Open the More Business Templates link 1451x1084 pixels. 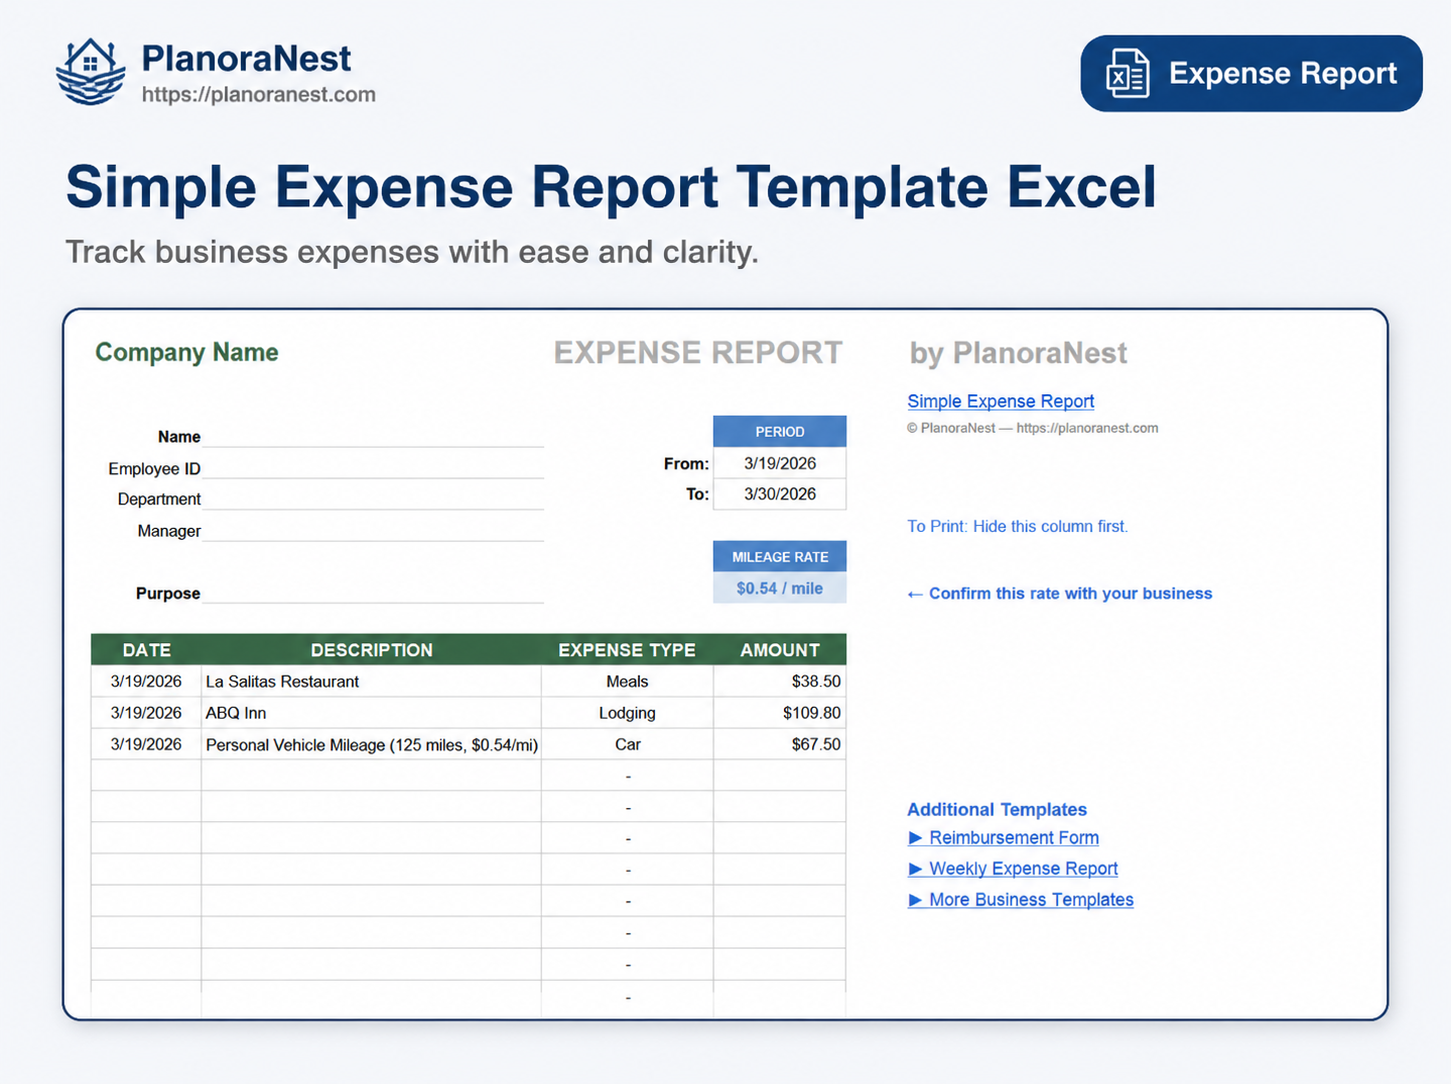tap(1031, 900)
